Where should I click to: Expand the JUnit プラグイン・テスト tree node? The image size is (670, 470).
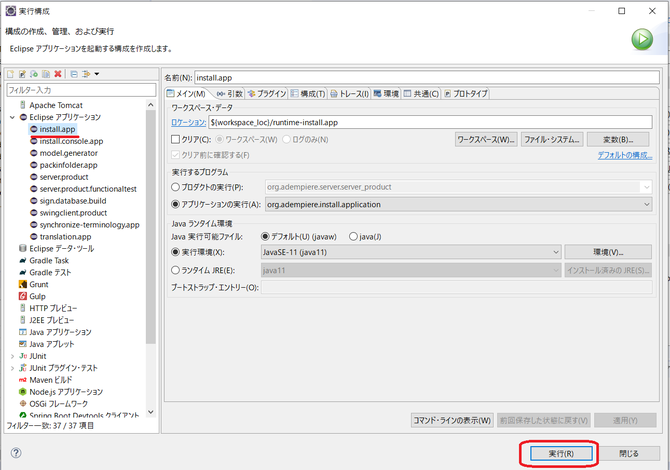click(12, 368)
